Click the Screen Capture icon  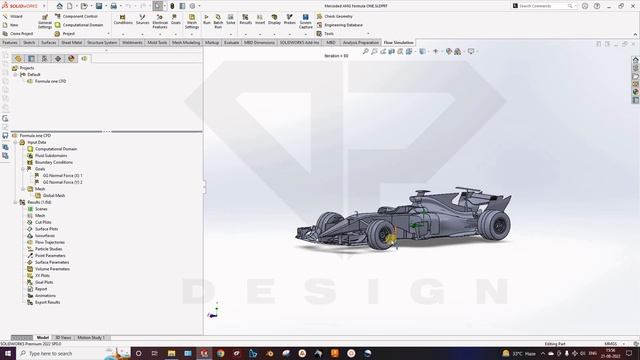305,21
